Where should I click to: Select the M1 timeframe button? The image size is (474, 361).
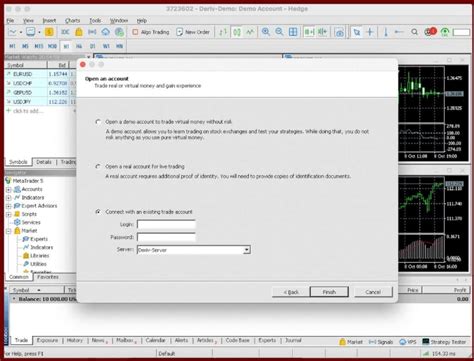point(12,46)
